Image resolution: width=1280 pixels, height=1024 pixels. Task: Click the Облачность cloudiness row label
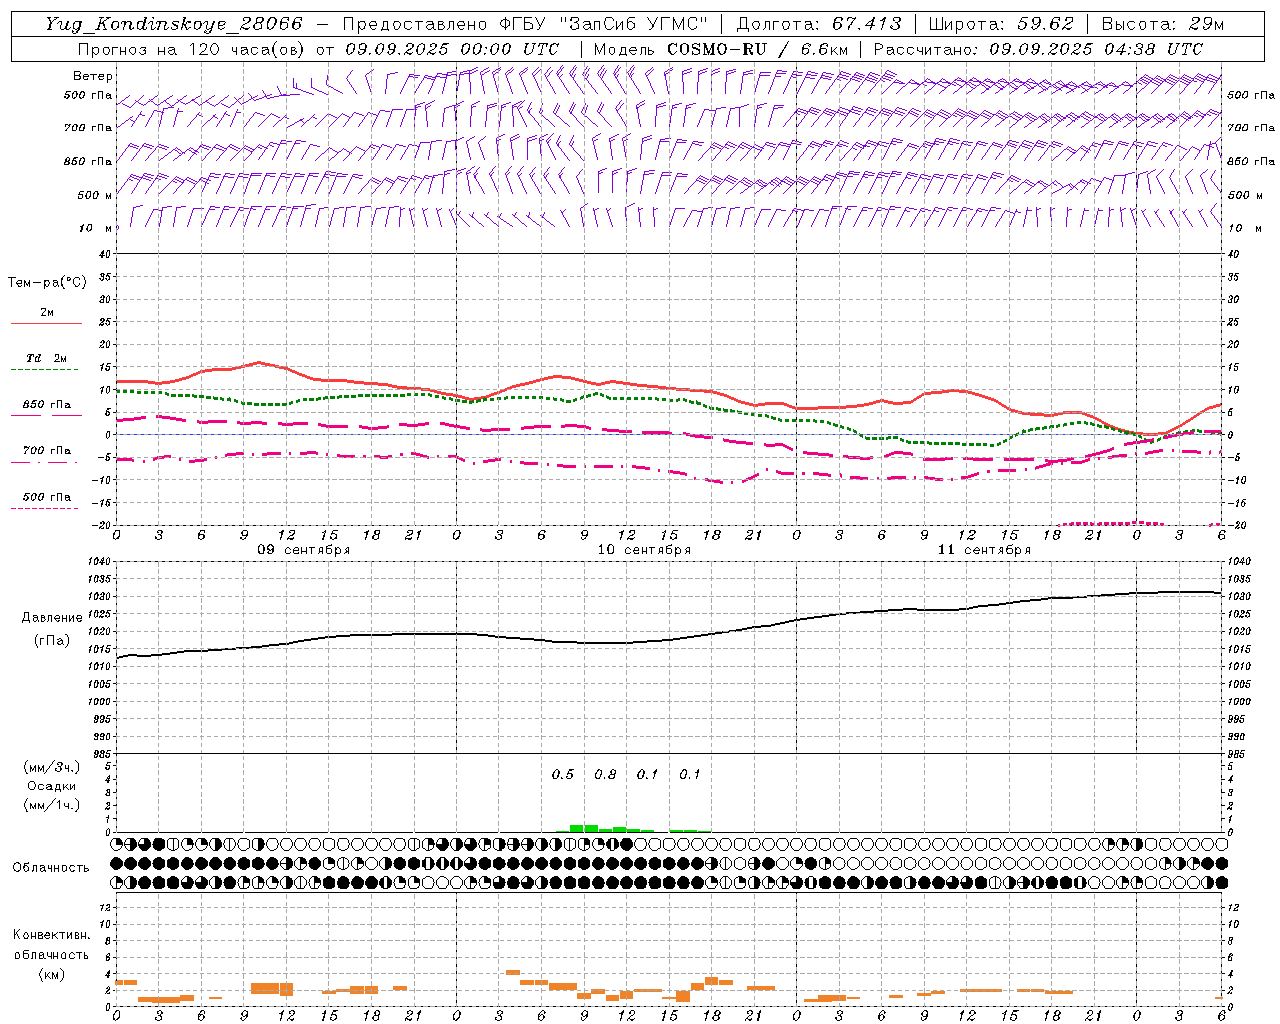pos(51,868)
